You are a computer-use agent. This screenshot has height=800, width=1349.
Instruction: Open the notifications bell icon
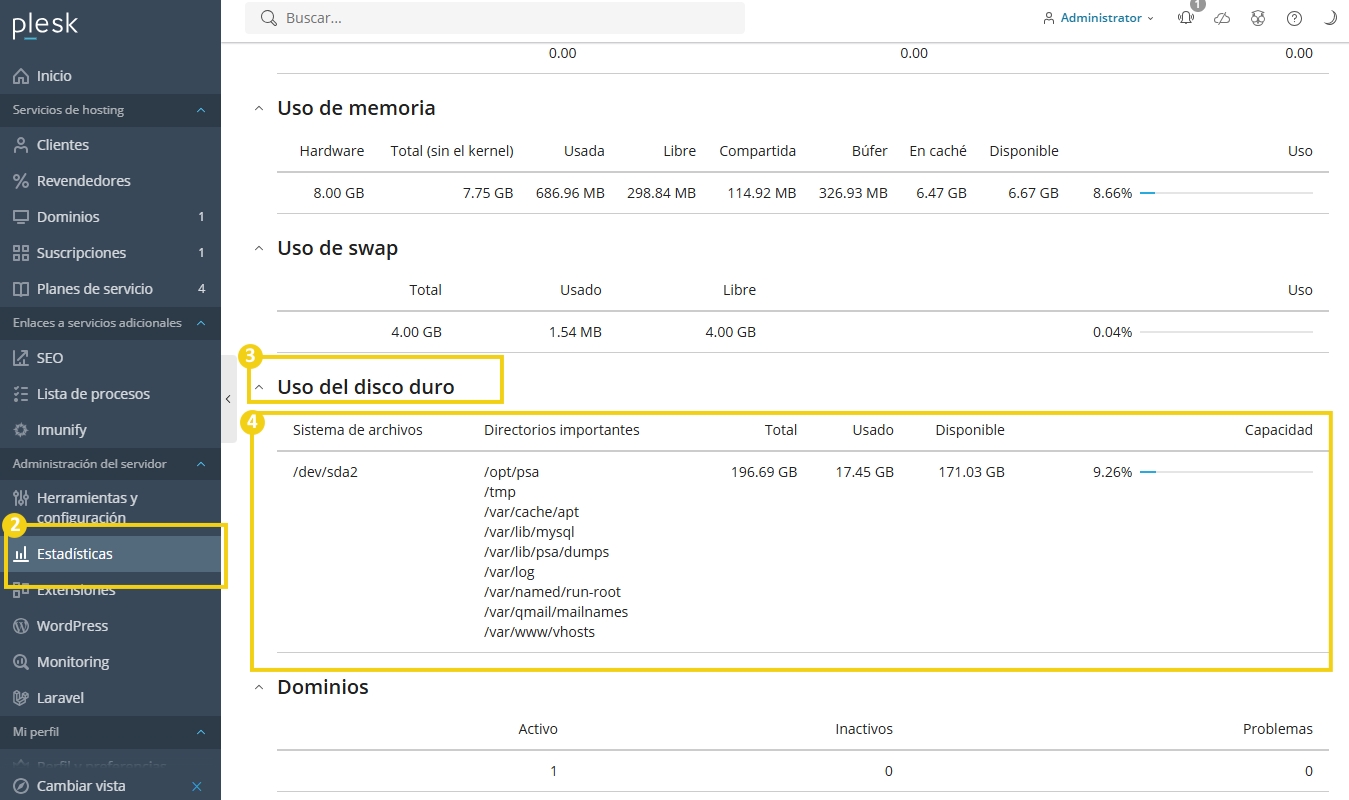1186,18
